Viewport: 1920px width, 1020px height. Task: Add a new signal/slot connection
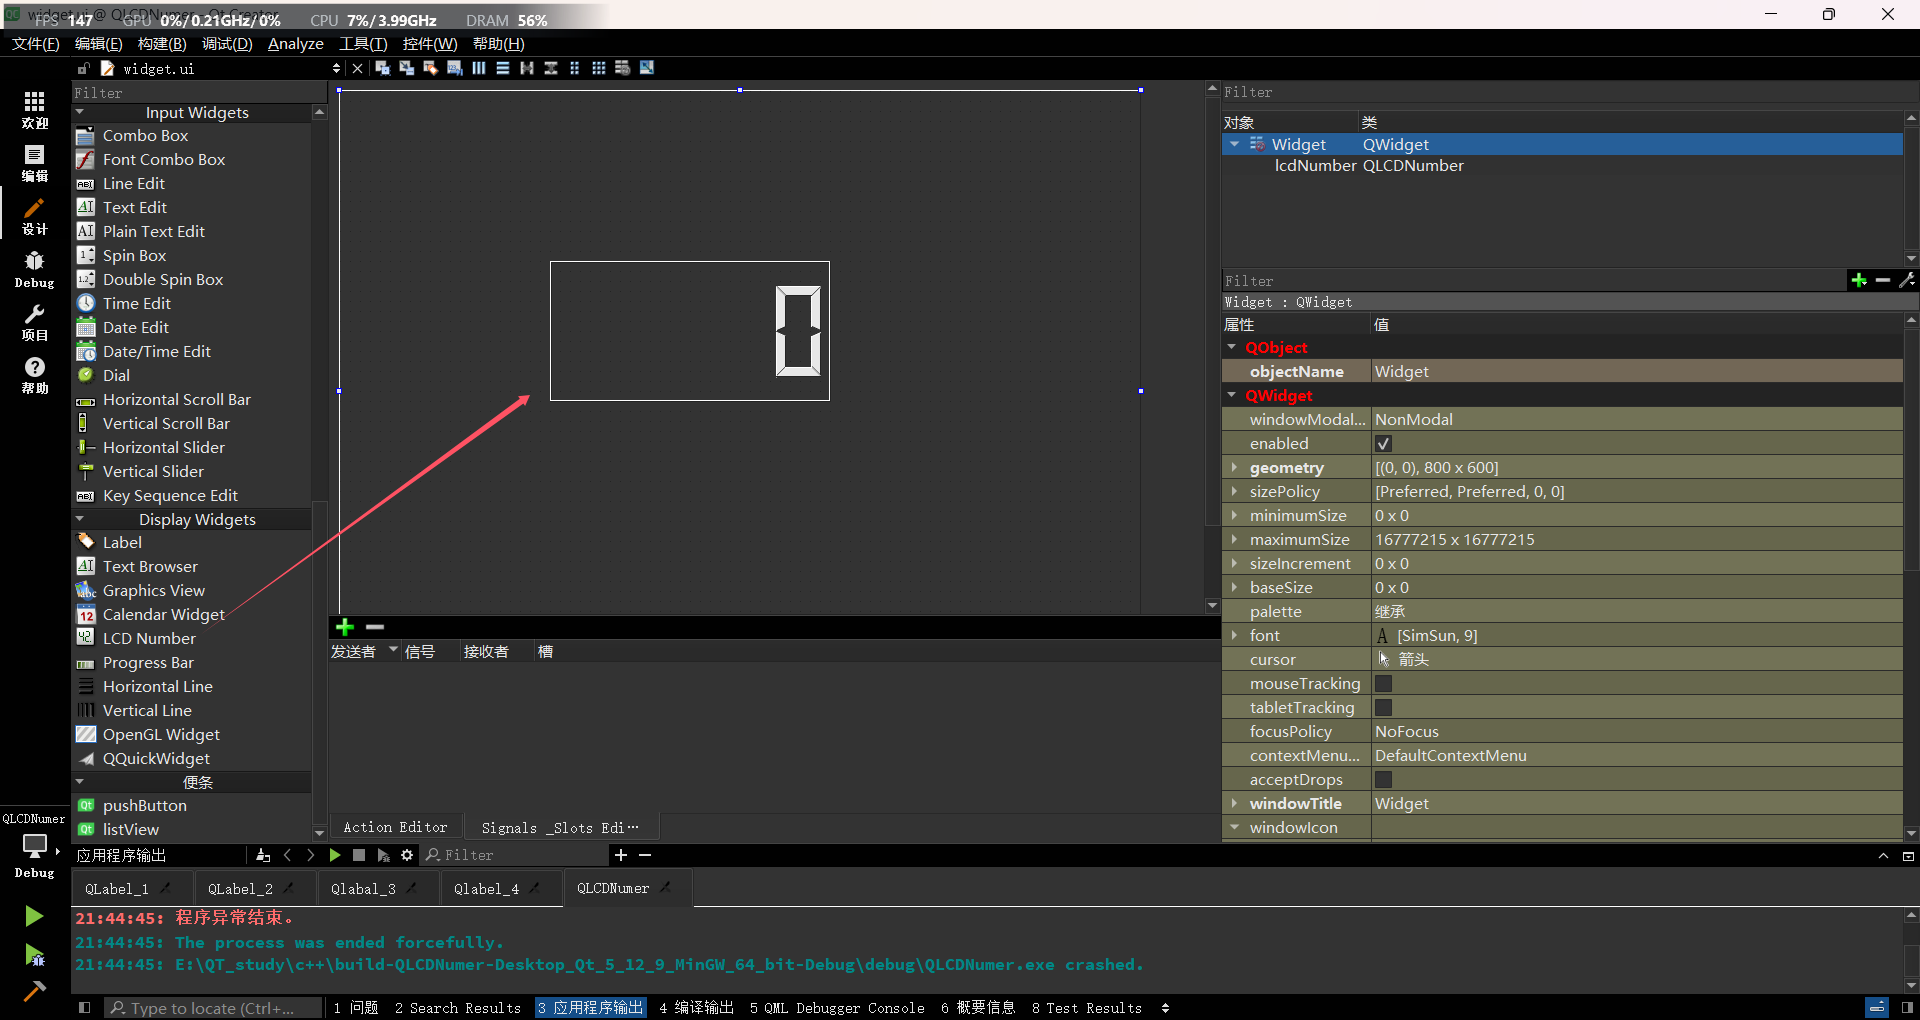[345, 627]
